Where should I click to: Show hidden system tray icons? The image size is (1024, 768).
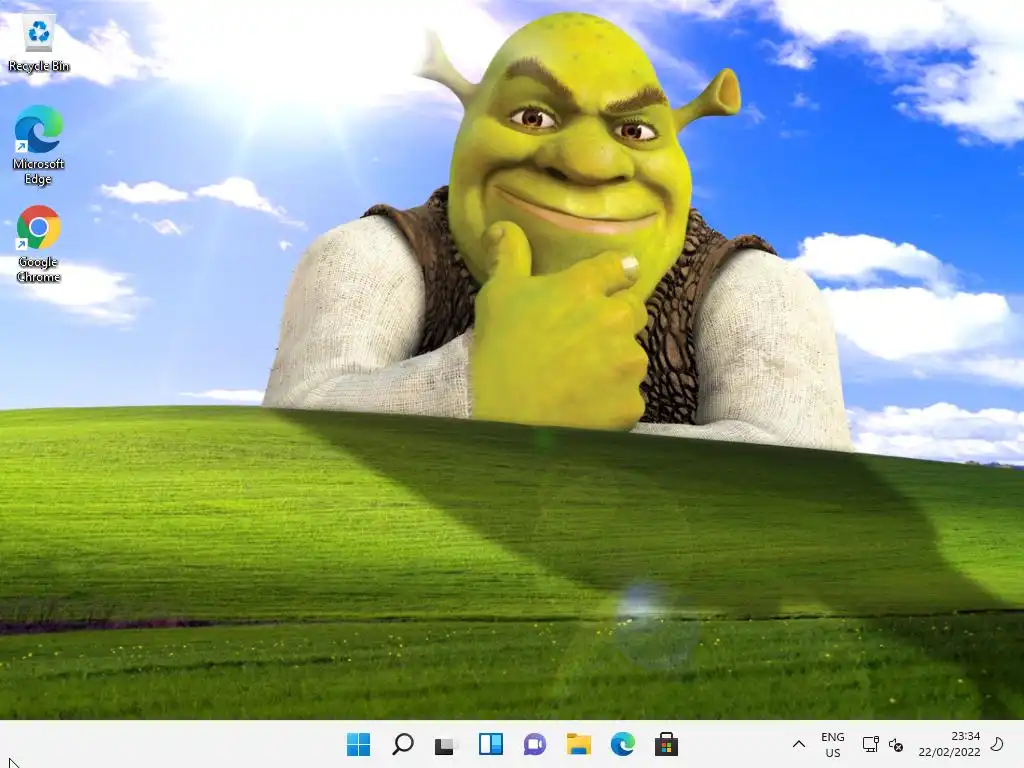(799, 744)
